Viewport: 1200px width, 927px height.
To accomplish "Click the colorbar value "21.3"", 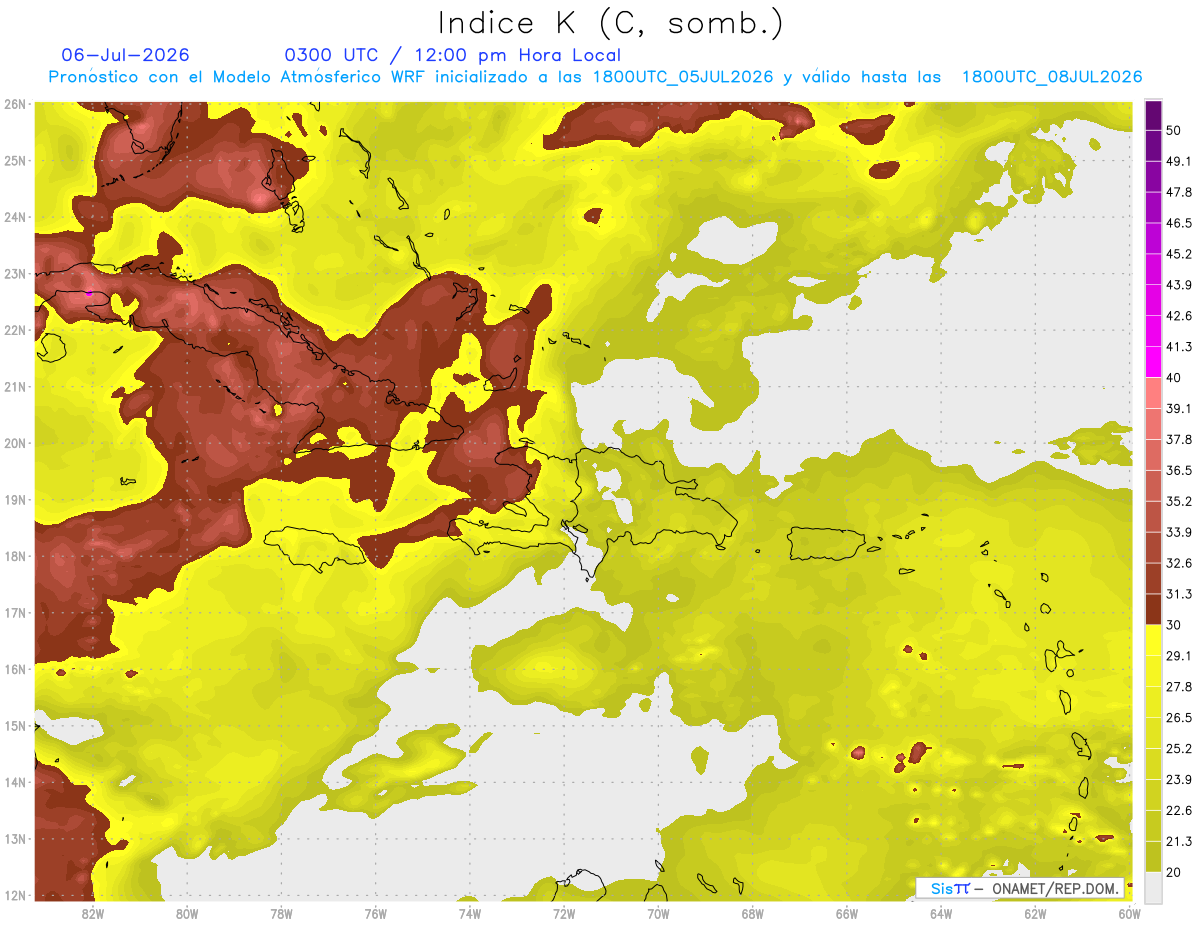I will click(1179, 842).
